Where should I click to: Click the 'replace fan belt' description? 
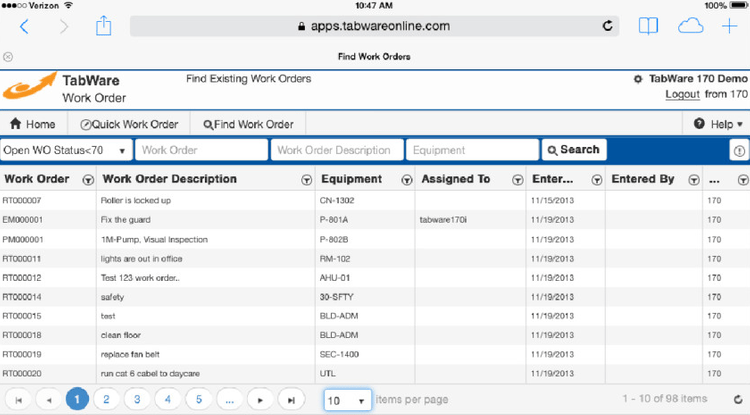click(130, 354)
